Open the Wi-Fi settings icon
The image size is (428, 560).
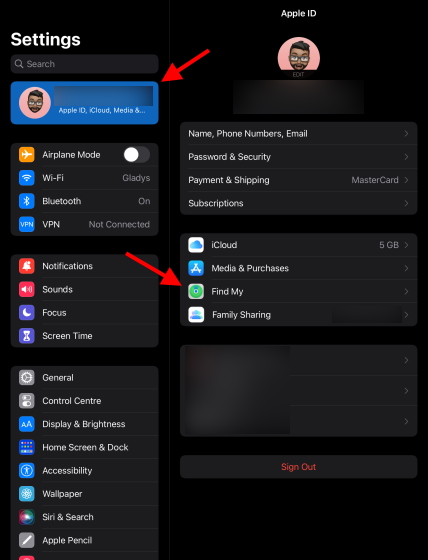pos(27,178)
